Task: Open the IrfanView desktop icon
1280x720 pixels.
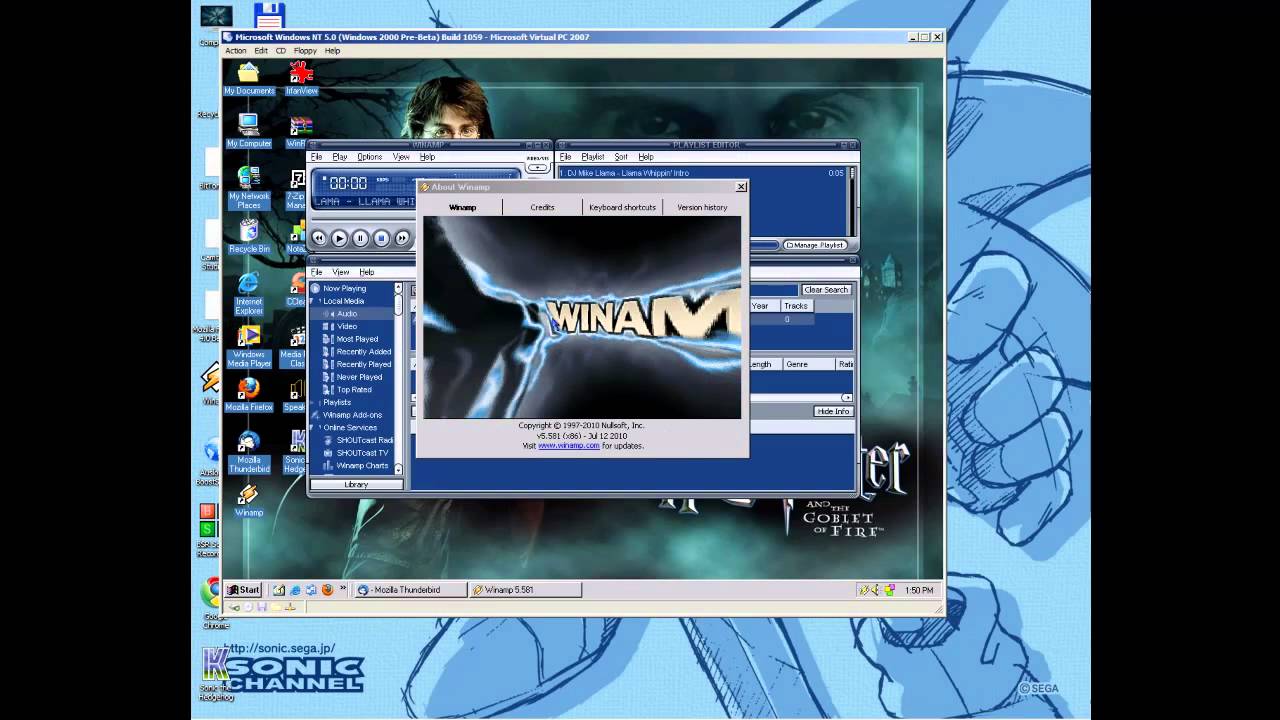Action: (x=301, y=78)
